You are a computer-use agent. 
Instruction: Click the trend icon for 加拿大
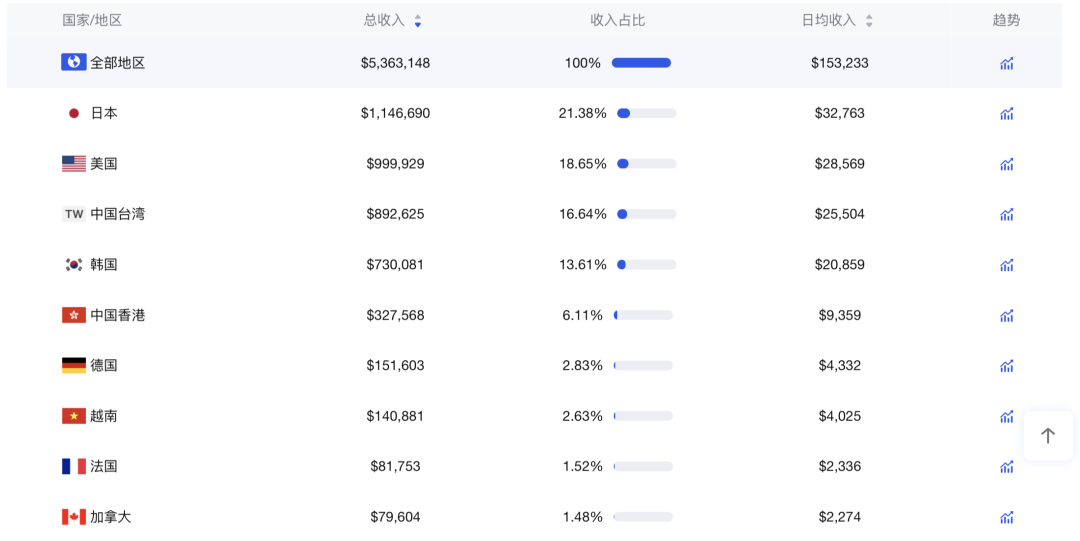[x=1006, y=517]
